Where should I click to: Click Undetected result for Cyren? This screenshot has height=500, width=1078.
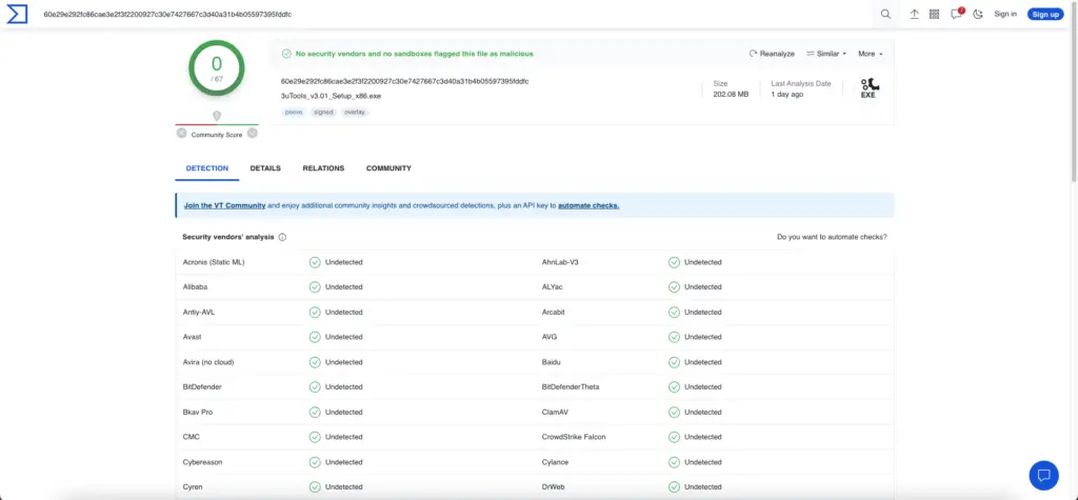[x=344, y=487]
